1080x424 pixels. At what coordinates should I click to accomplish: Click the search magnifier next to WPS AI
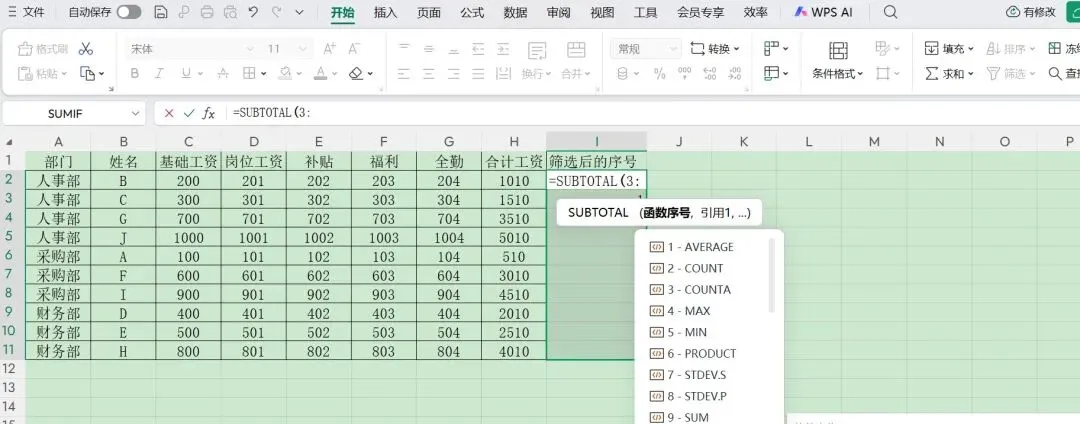[x=891, y=12]
